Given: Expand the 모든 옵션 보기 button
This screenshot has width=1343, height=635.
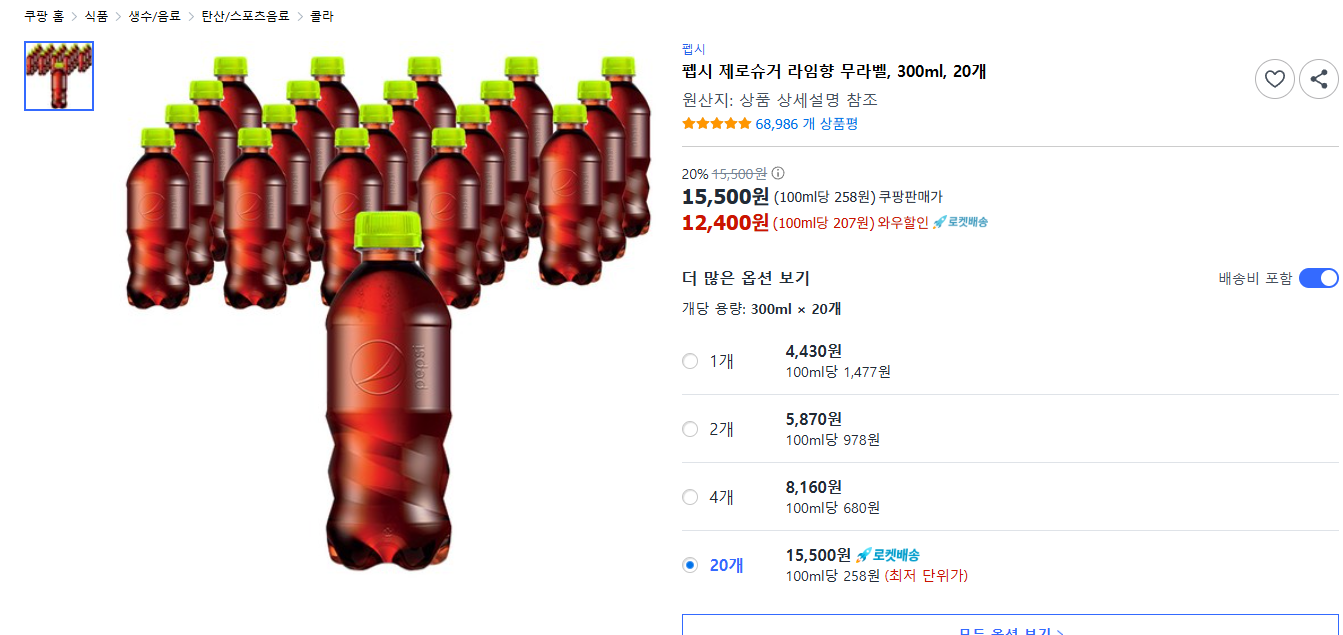Looking at the screenshot, I should pyautogui.click(x=1010, y=627).
